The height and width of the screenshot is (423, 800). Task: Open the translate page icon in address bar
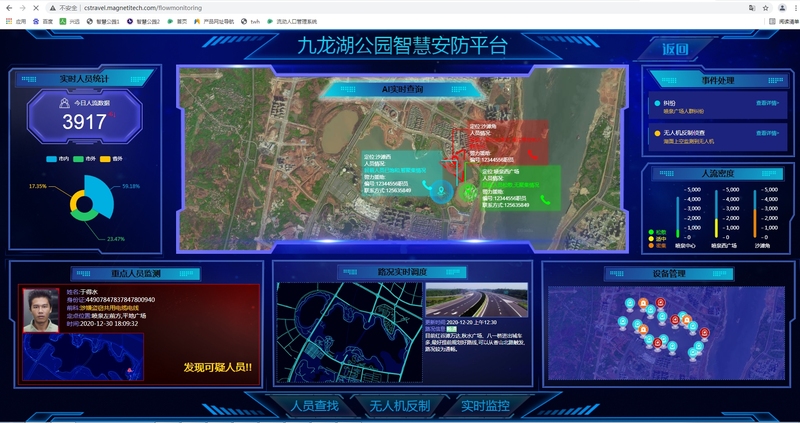(752, 8)
